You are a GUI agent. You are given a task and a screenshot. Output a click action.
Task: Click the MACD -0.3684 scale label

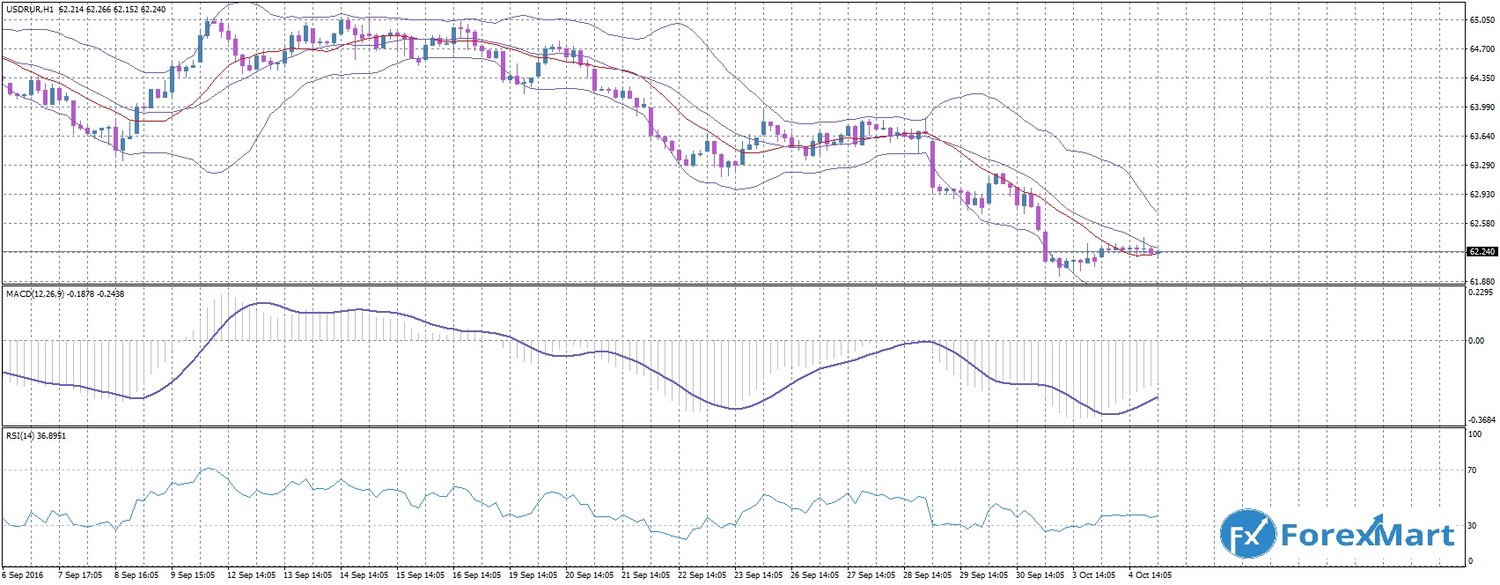coord(1480,420)
